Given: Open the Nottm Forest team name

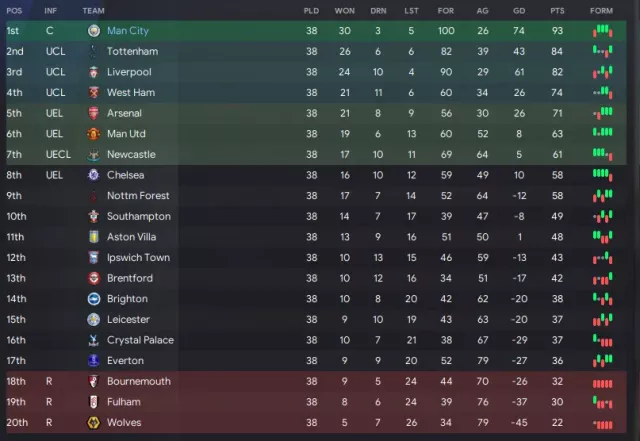Looking at the screenshot, I should click(138, 196).
